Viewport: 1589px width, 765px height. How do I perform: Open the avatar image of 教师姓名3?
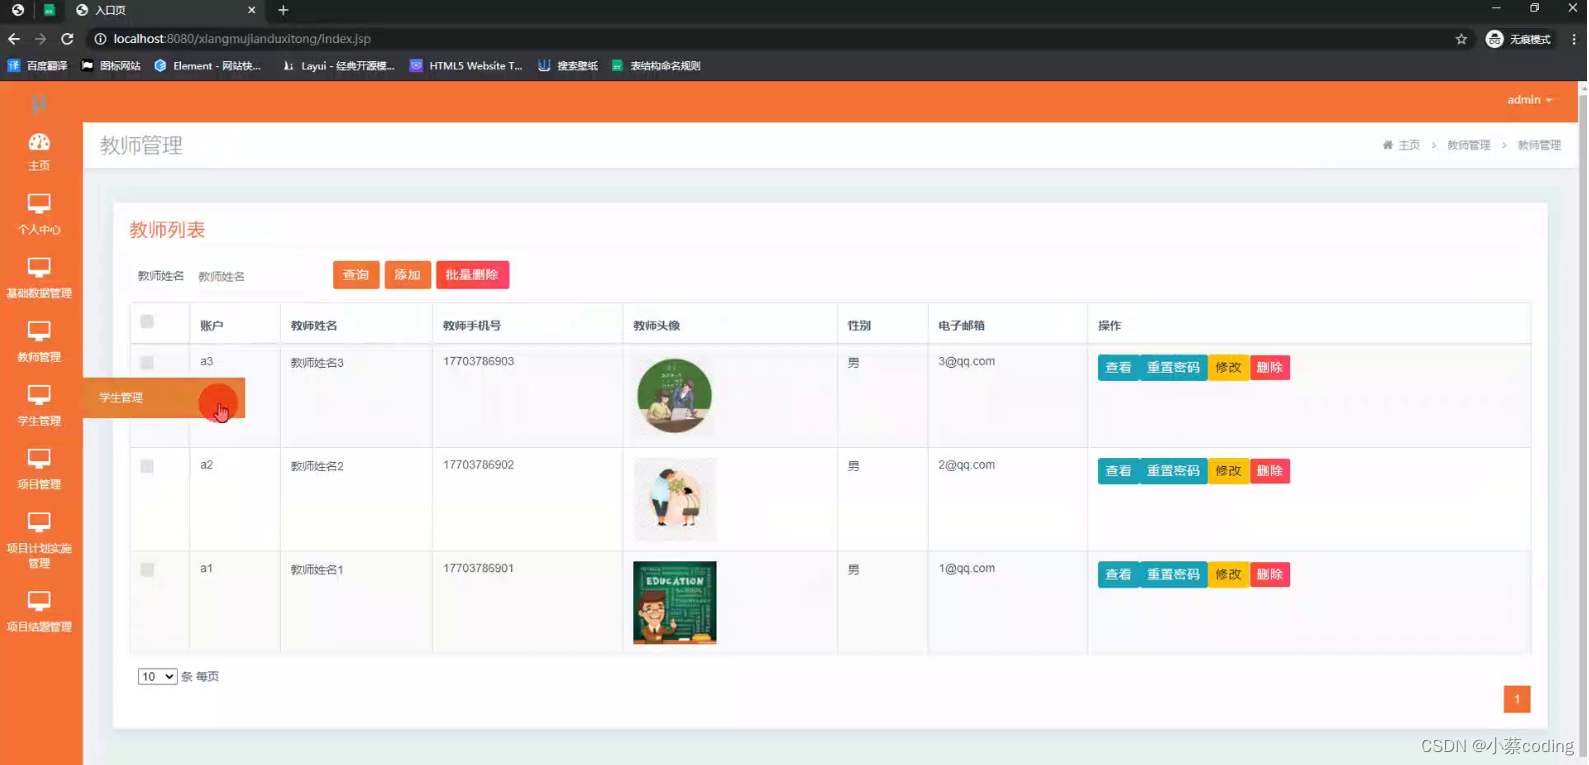point(674,396)
